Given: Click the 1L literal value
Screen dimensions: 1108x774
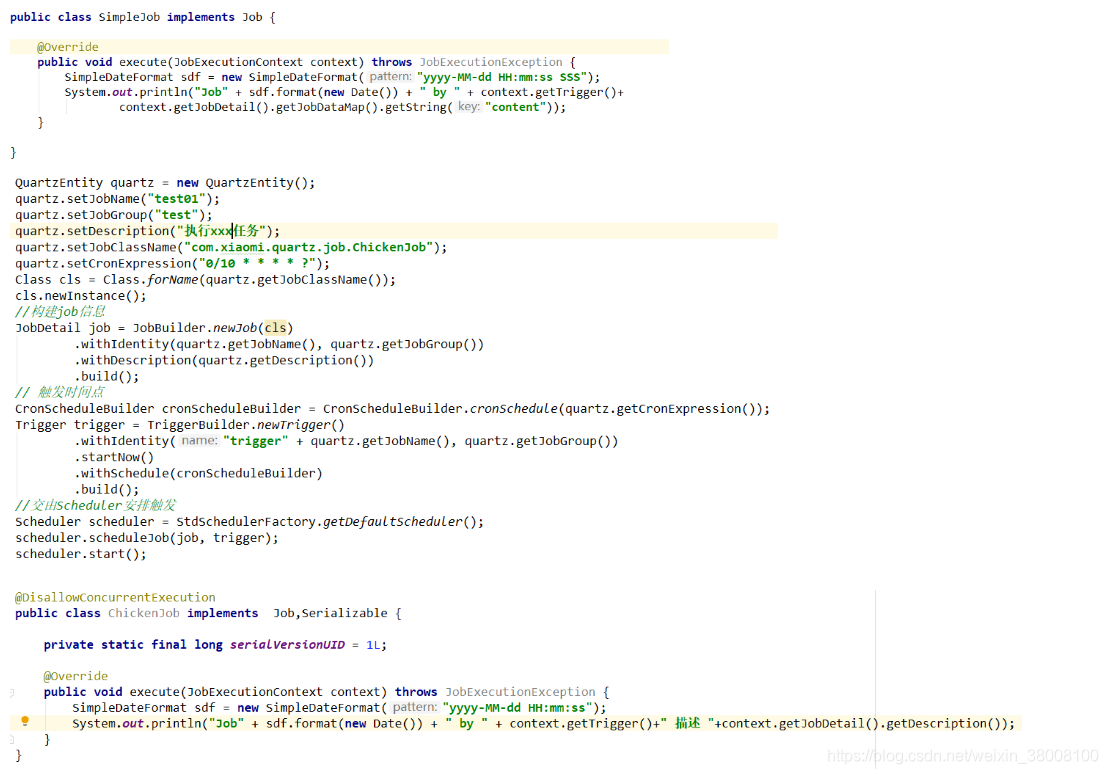Looking at the screenshot, I should coord(373,645).
